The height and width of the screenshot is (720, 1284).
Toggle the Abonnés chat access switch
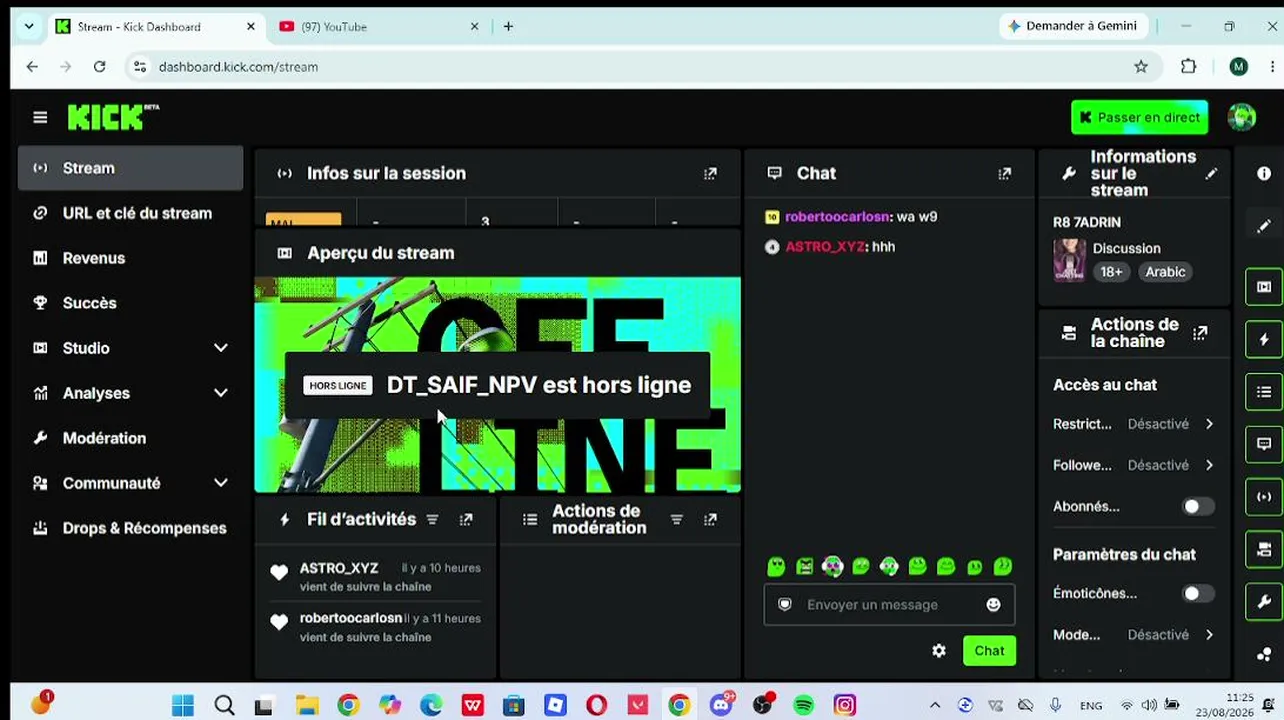(x=1198, y=507)
